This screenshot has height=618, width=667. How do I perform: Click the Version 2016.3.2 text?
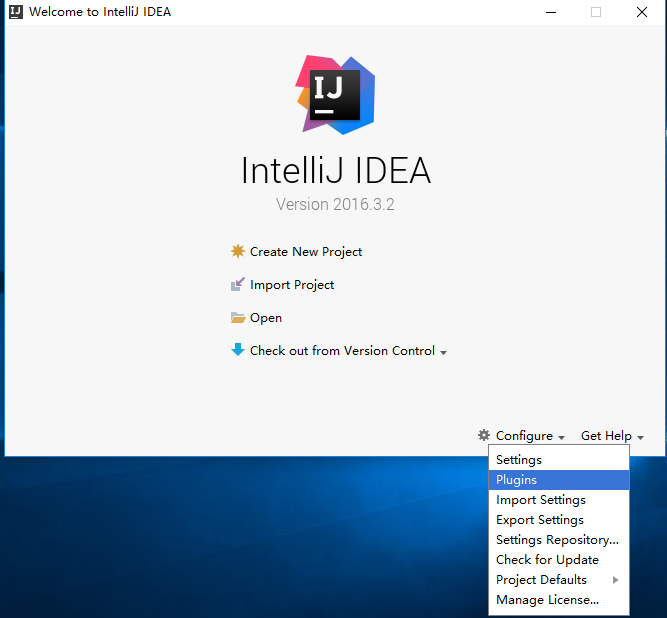[335, 205]
